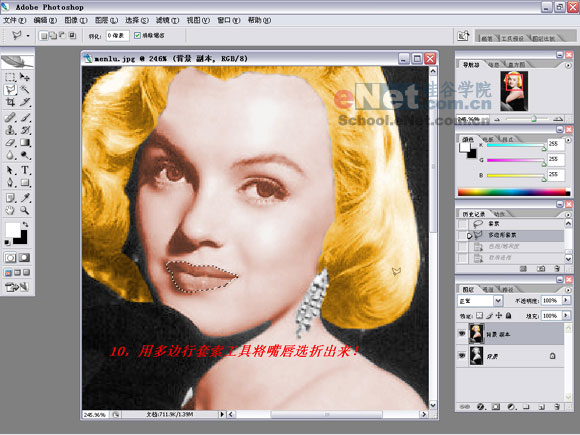Select the Polygonal Lasso tool in toolbox
The image size is (580, 435).
tap(10, 89)
